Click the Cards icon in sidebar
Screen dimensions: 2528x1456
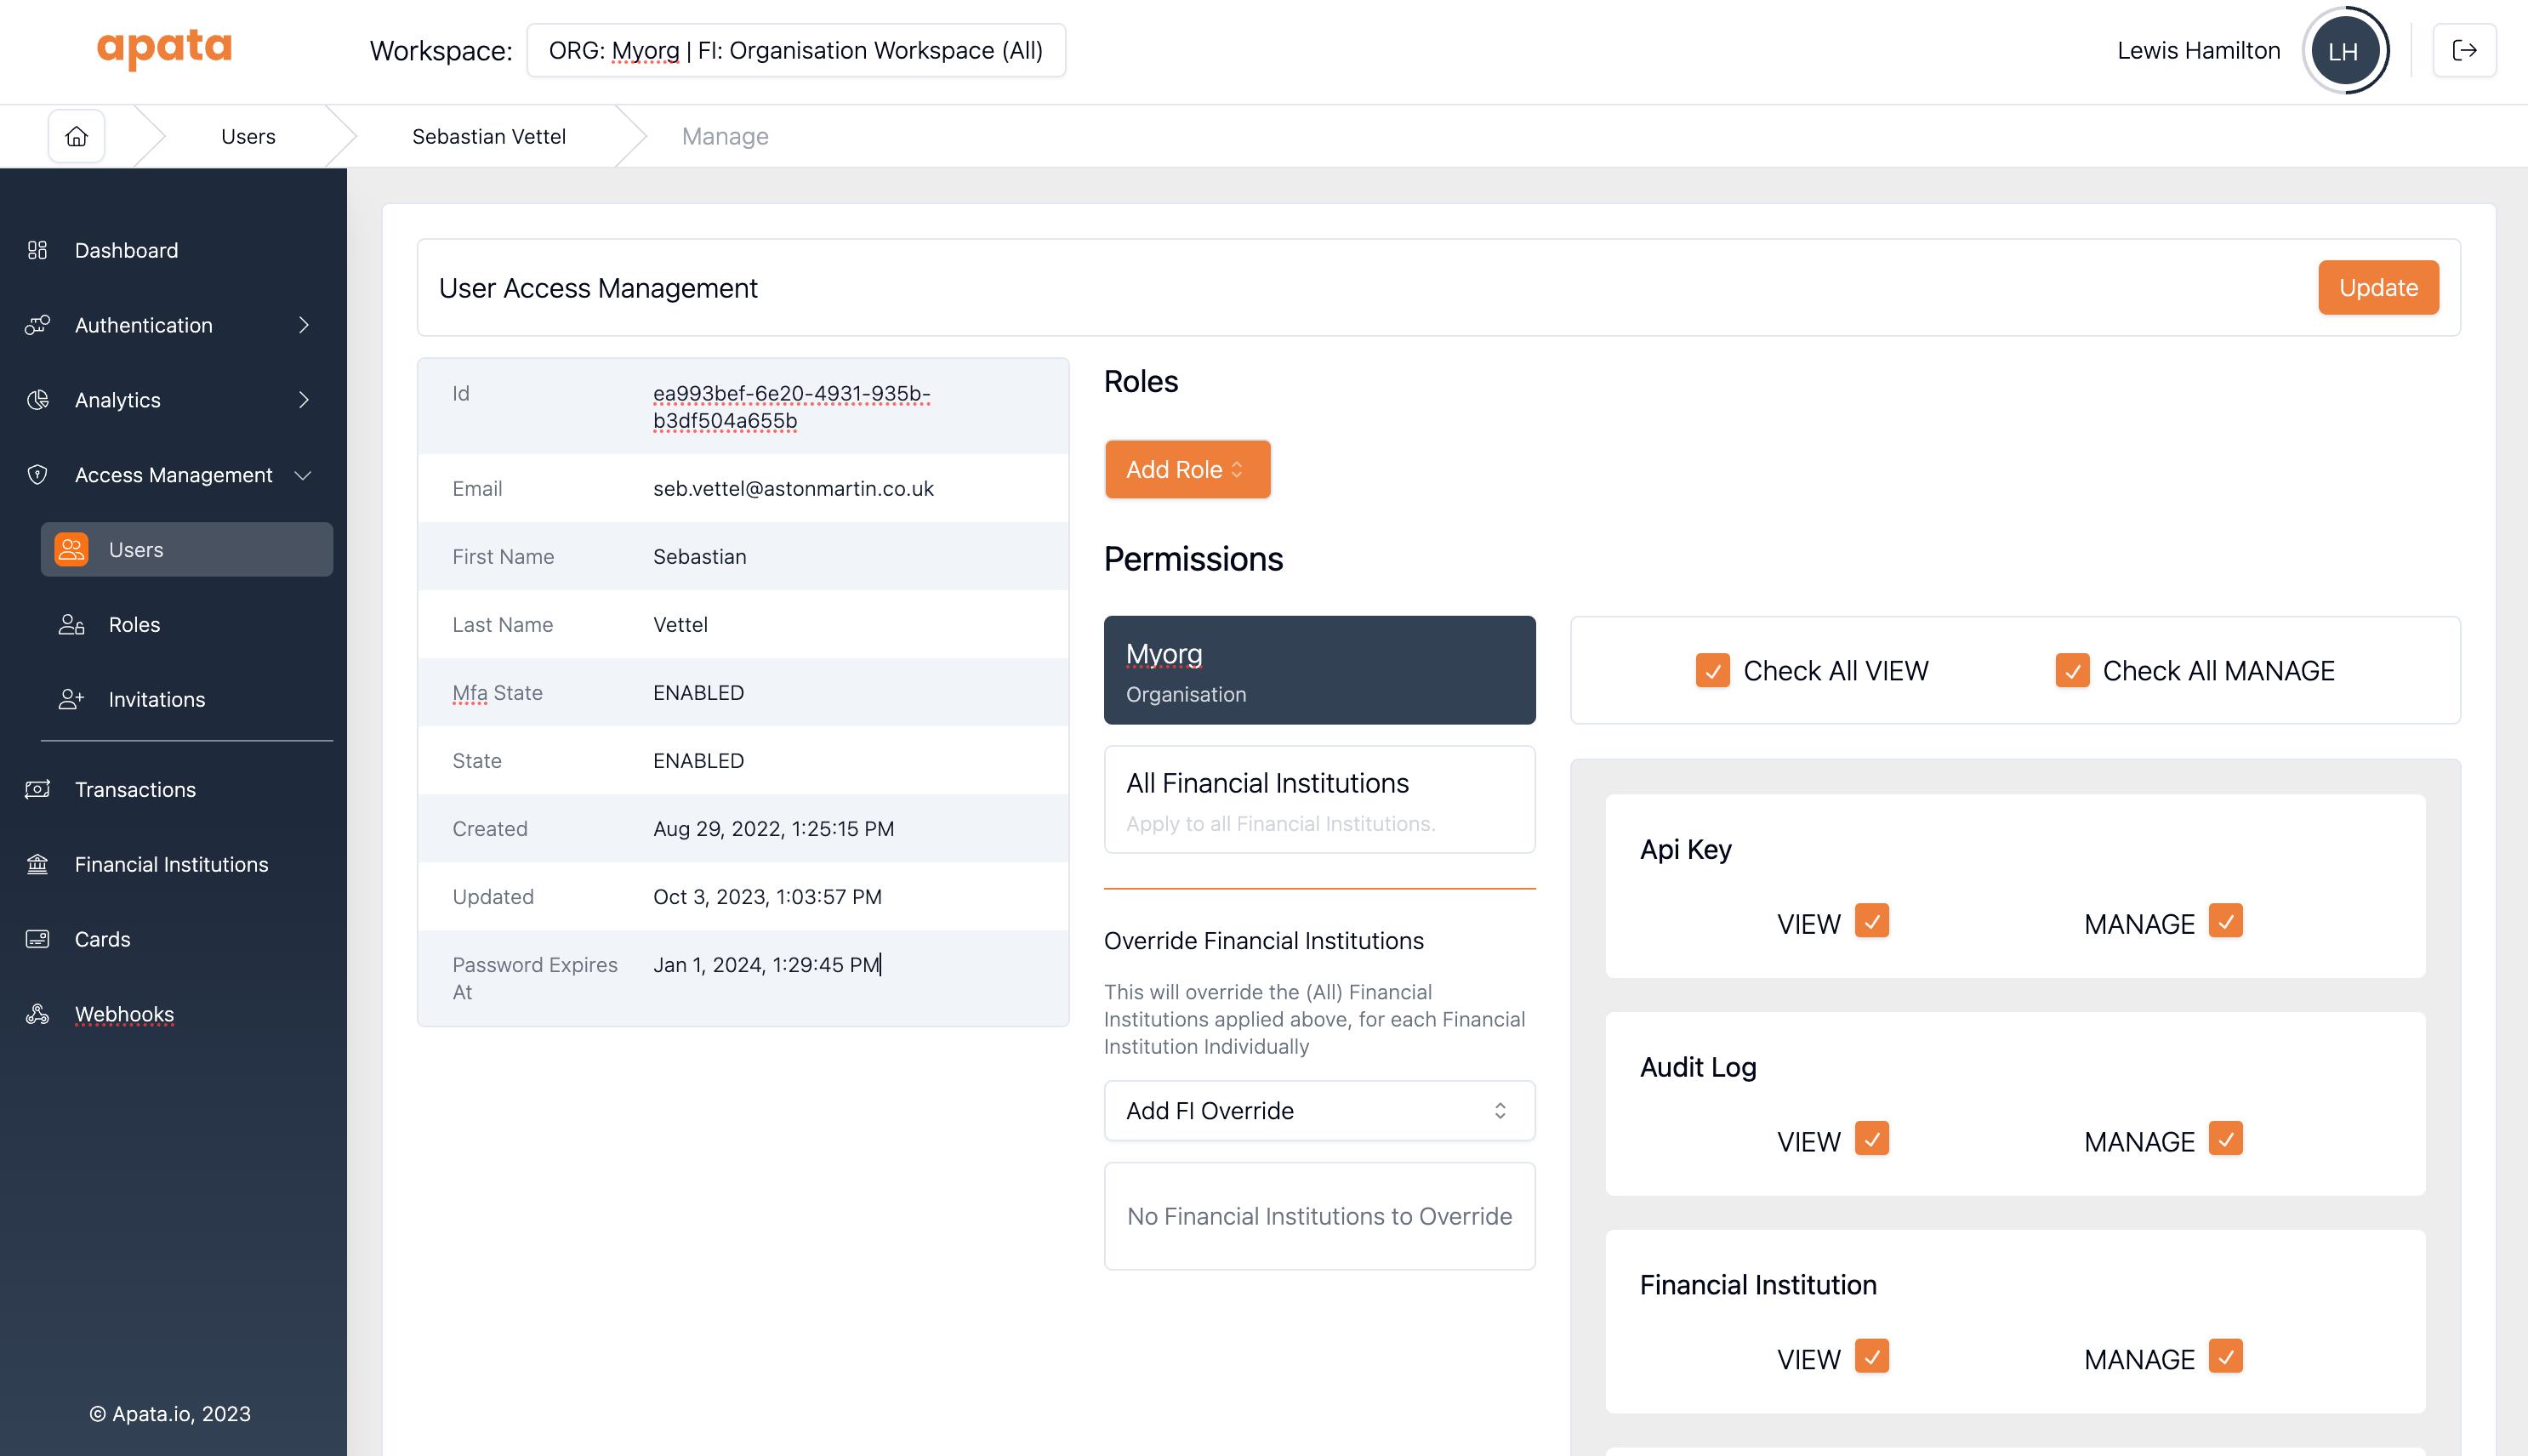[37, 939]
